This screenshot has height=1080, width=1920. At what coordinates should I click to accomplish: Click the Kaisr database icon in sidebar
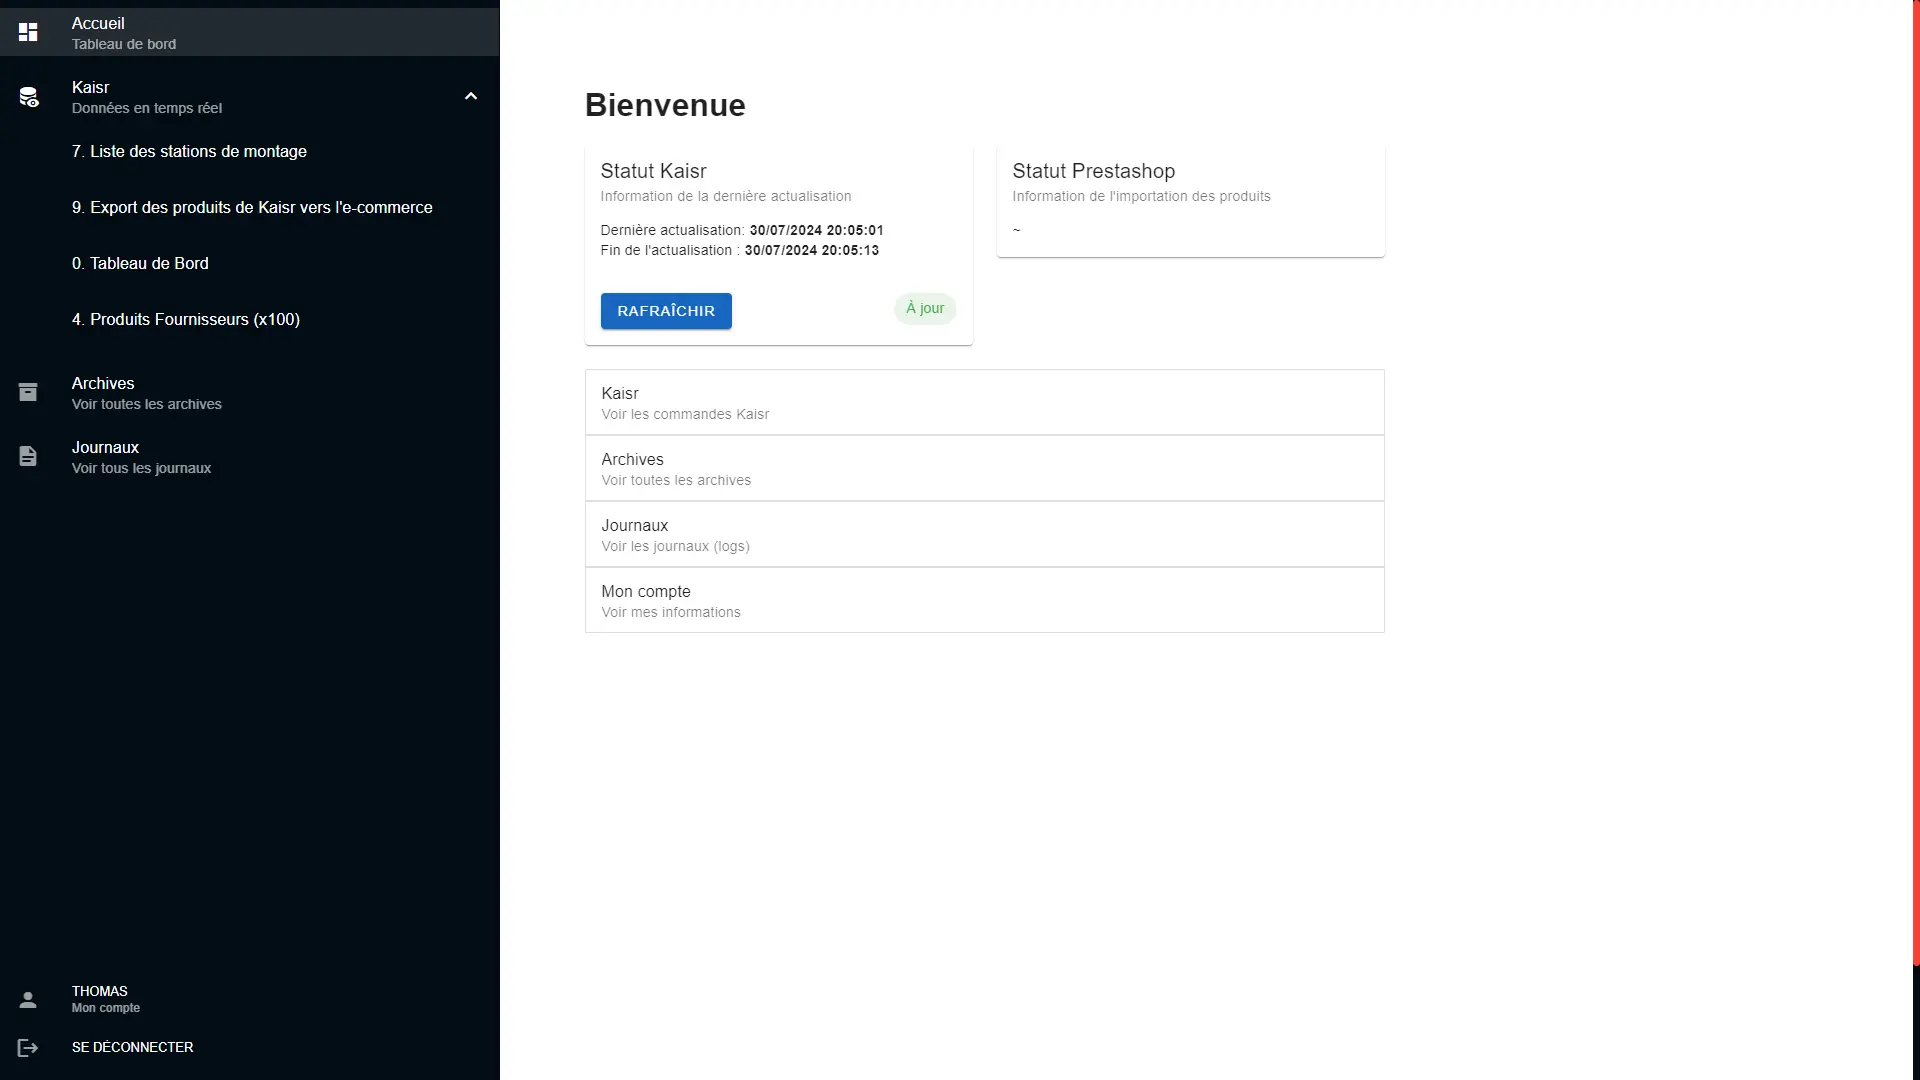28,97
